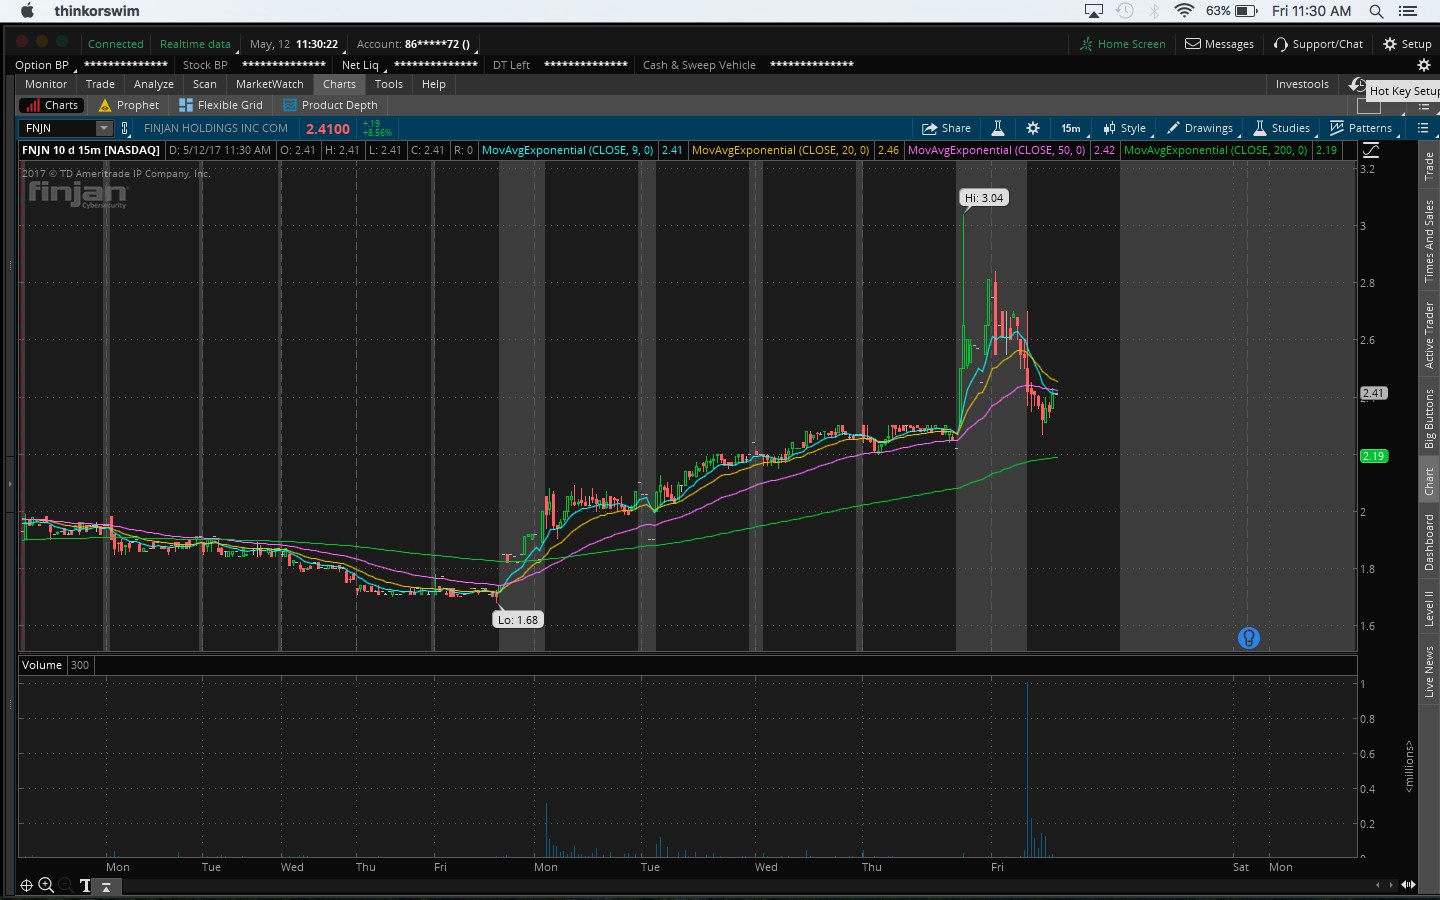Click the symbol link chain icon
The height and width of the screenshot is (900, 1440).
125,128
